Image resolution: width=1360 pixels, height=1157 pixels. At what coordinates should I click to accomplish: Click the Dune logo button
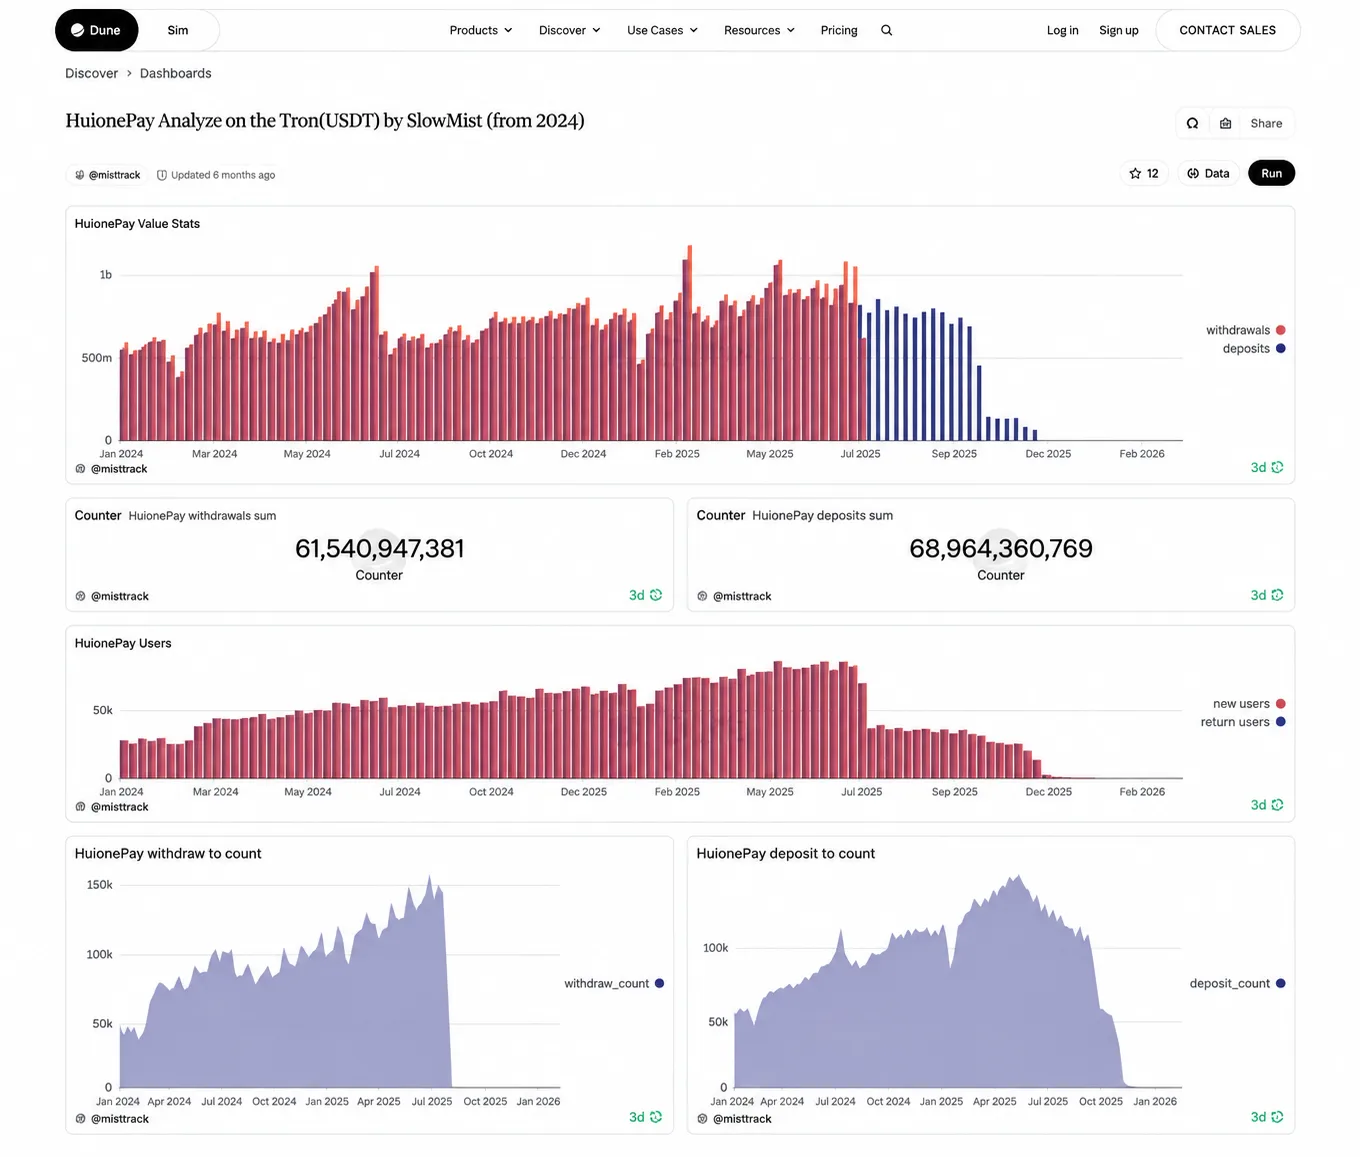[96, 30]
